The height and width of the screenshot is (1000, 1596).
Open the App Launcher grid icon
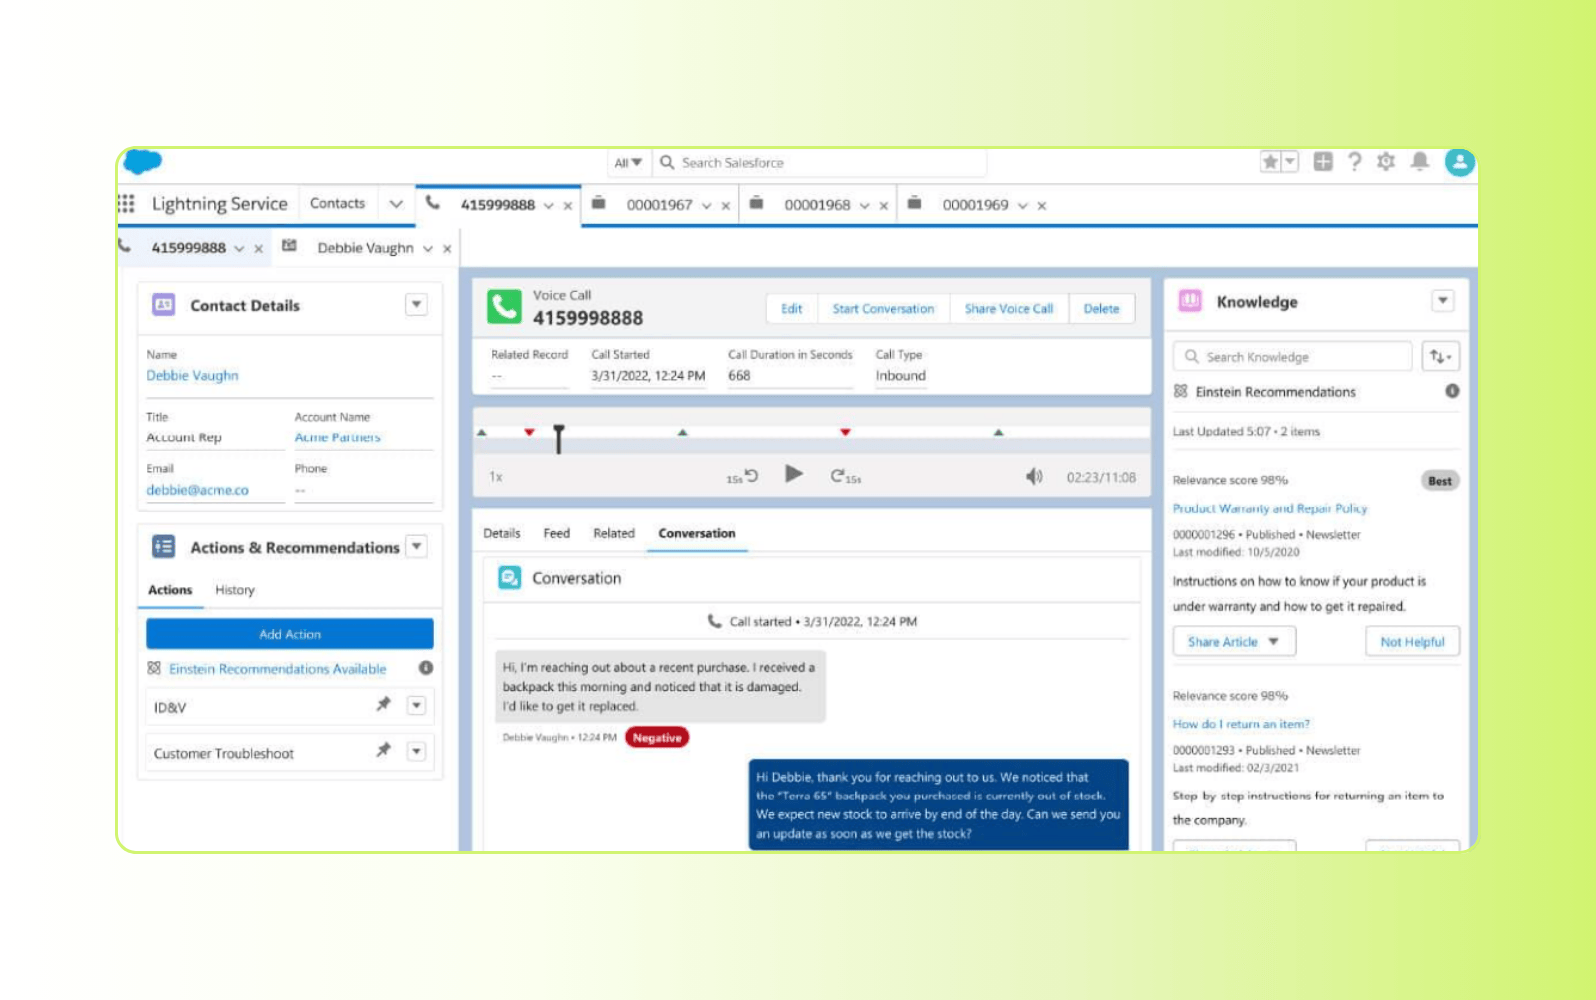(x=126, y=204)
